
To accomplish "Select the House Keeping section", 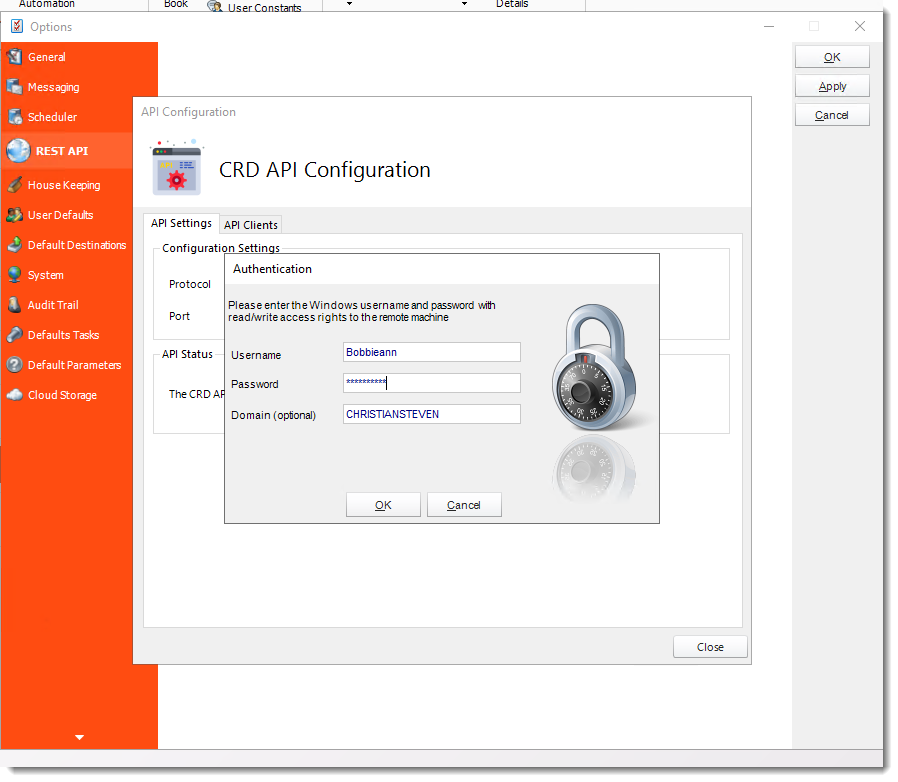I will 65,185.
